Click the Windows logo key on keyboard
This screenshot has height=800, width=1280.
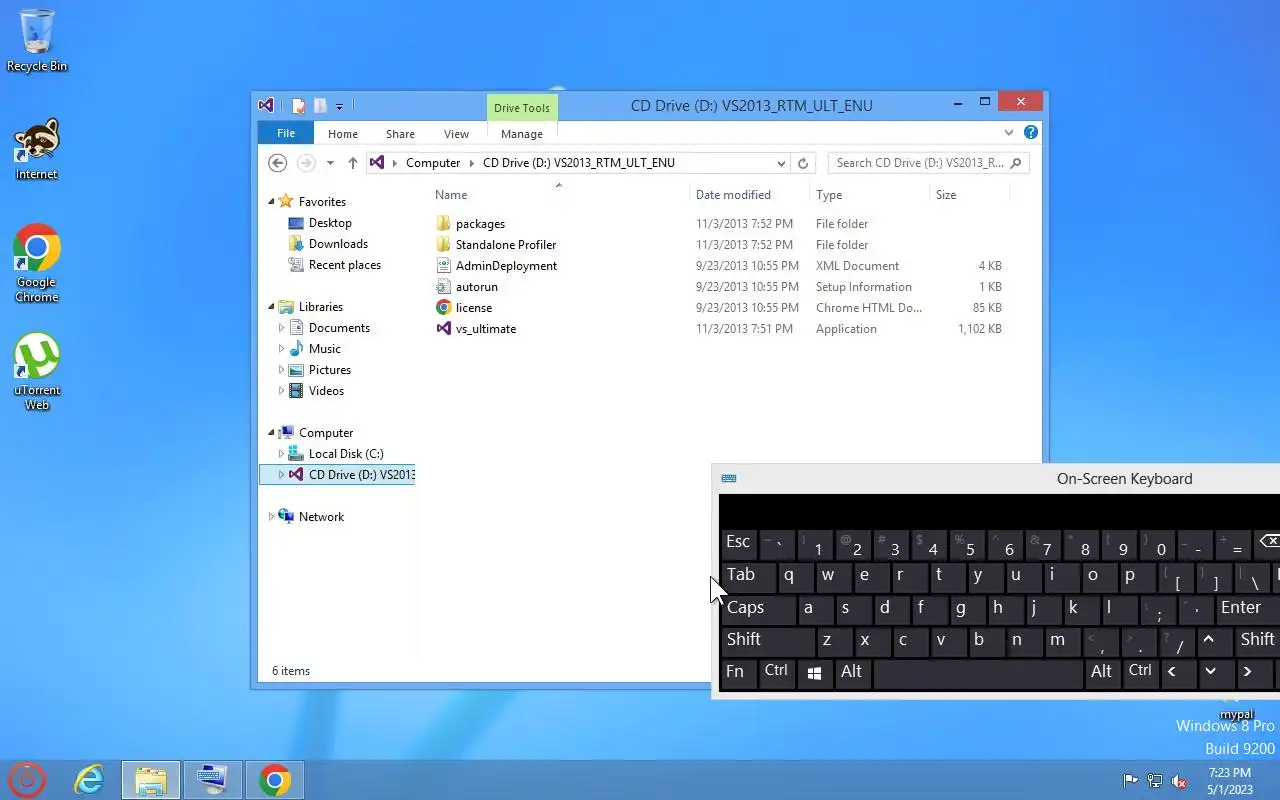814,672
